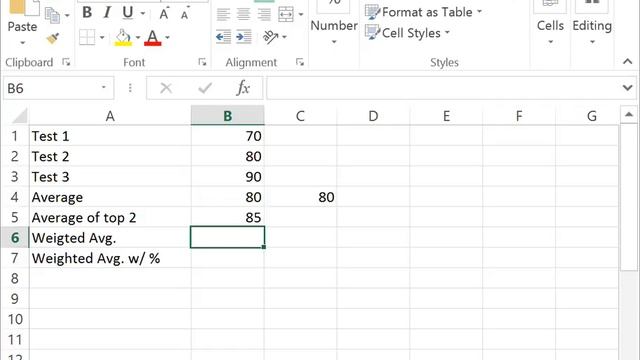This screenshot has height=360, width=640.
Task: Apply the red Font Color
Action: point(153,37)
